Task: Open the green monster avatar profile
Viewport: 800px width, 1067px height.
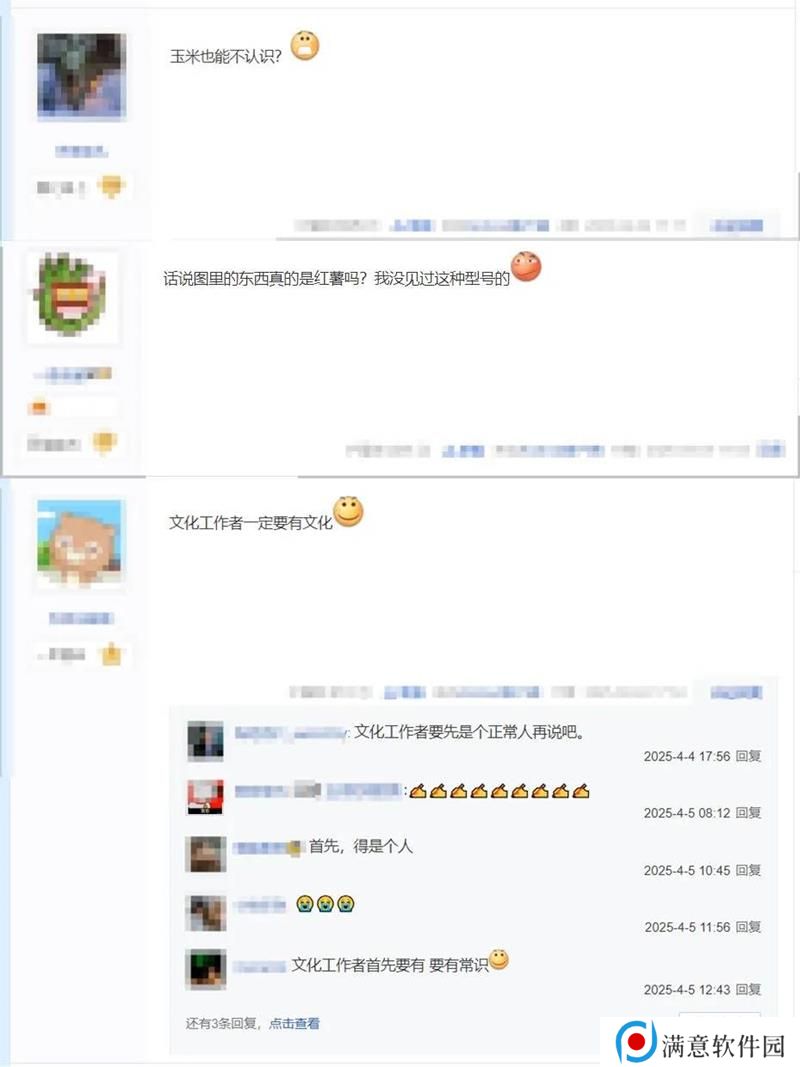Action: [73, 296]
